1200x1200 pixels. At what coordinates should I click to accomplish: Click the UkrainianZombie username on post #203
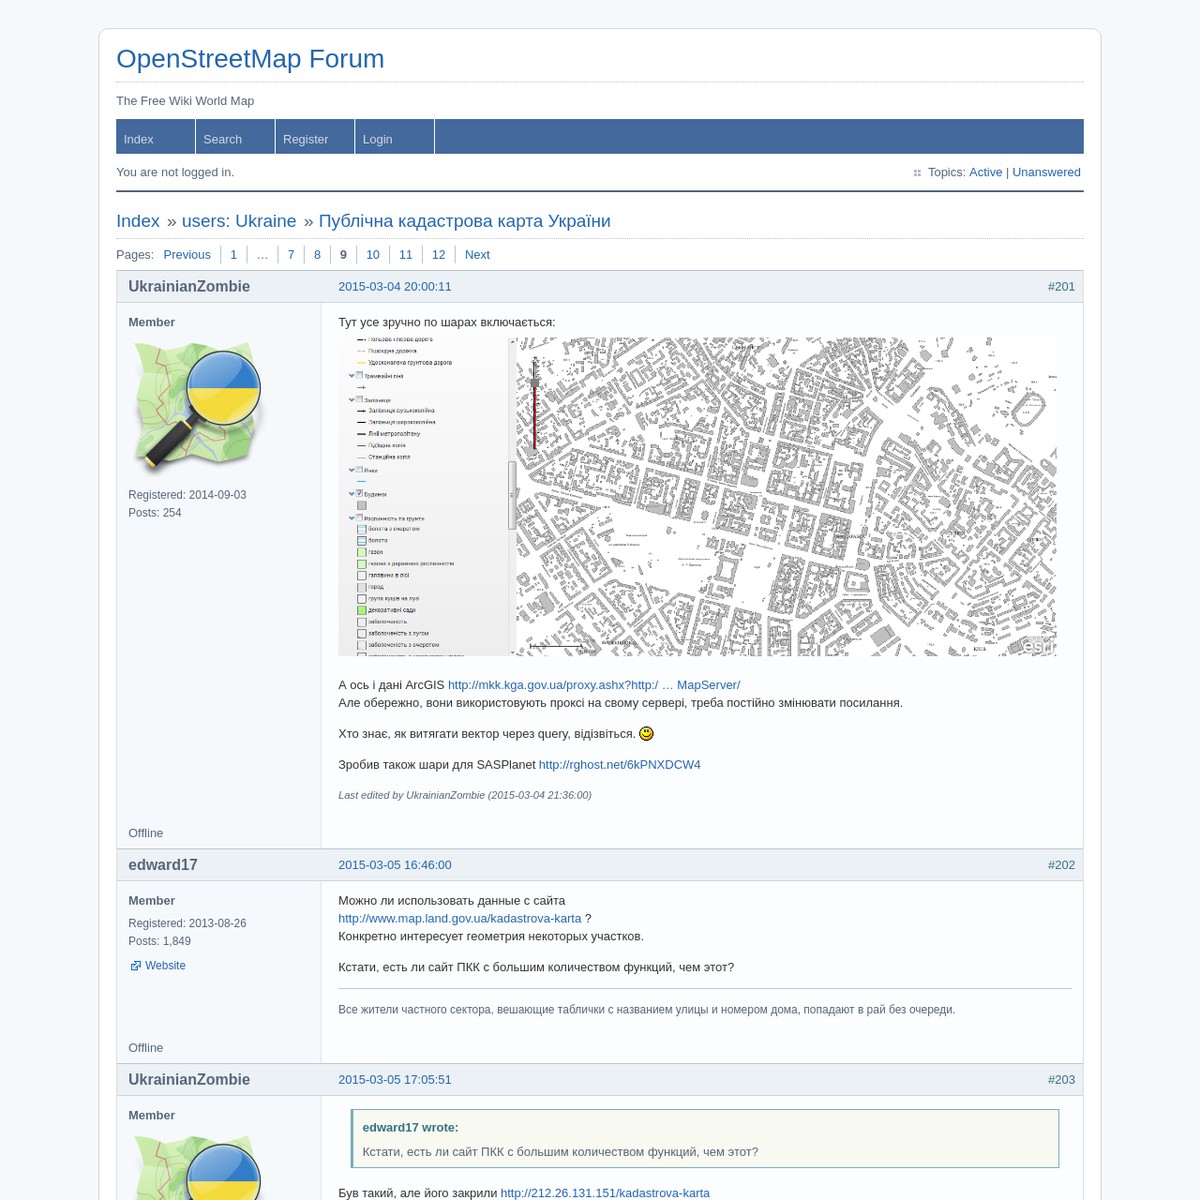(189, 1080)
